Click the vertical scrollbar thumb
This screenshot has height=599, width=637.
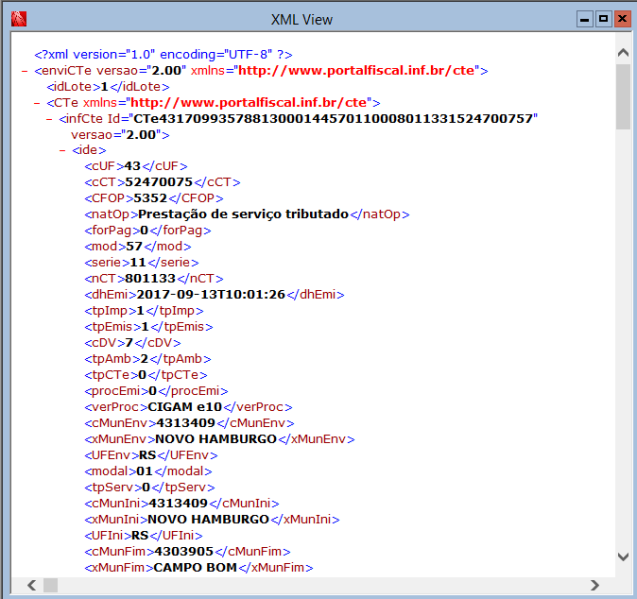pyautogui.click(x=623, y=97)
